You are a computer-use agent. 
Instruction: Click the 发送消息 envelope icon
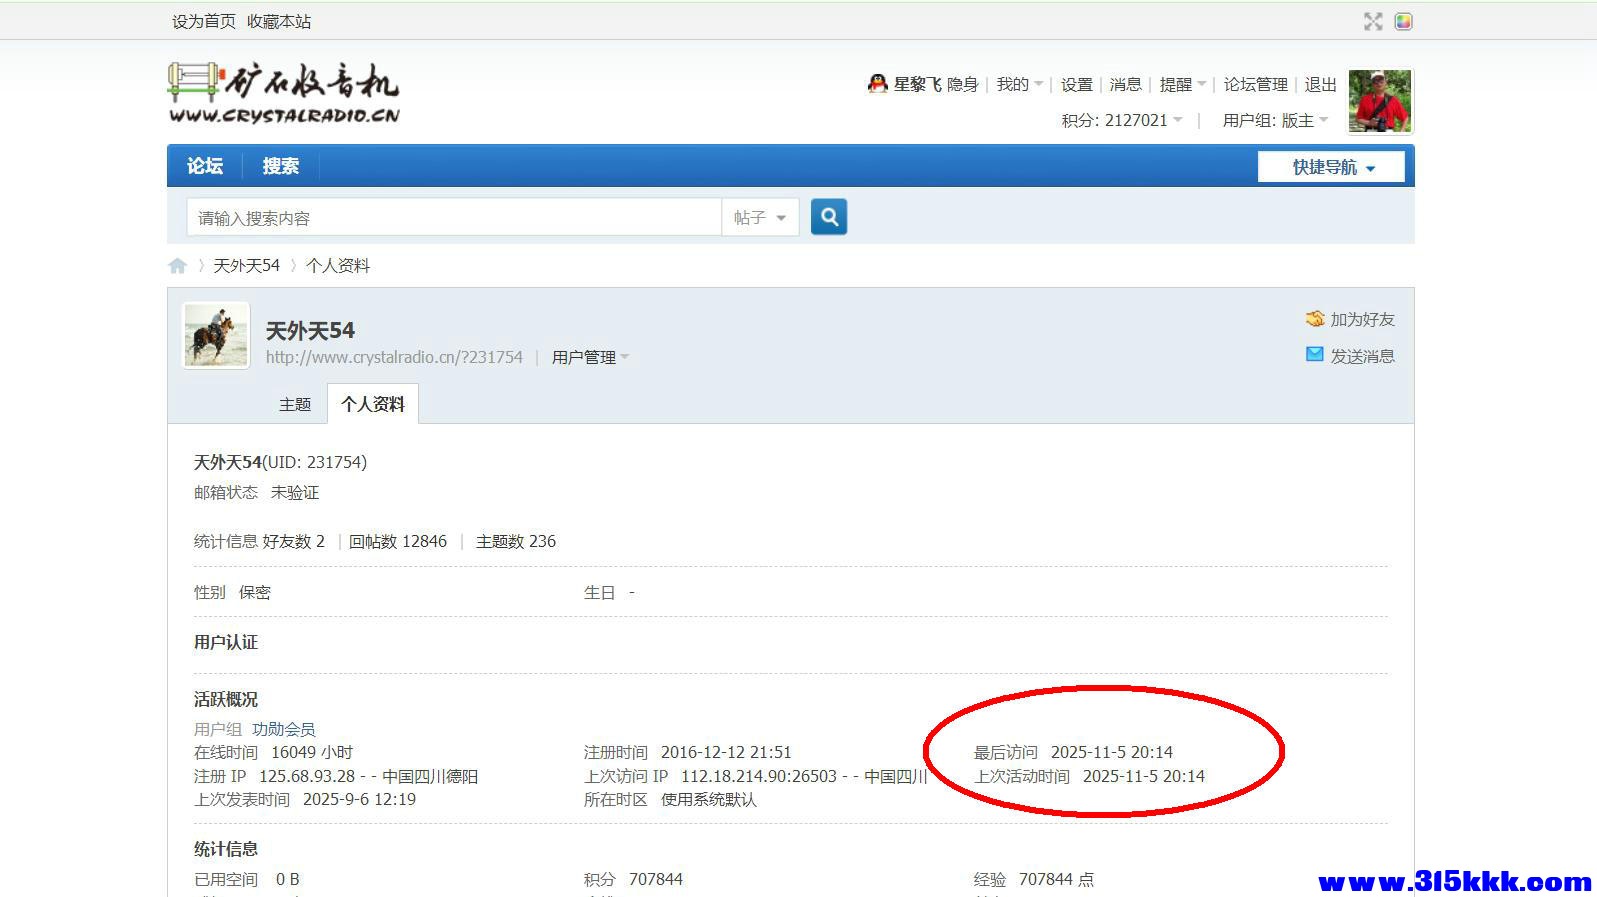(1315, 355)
